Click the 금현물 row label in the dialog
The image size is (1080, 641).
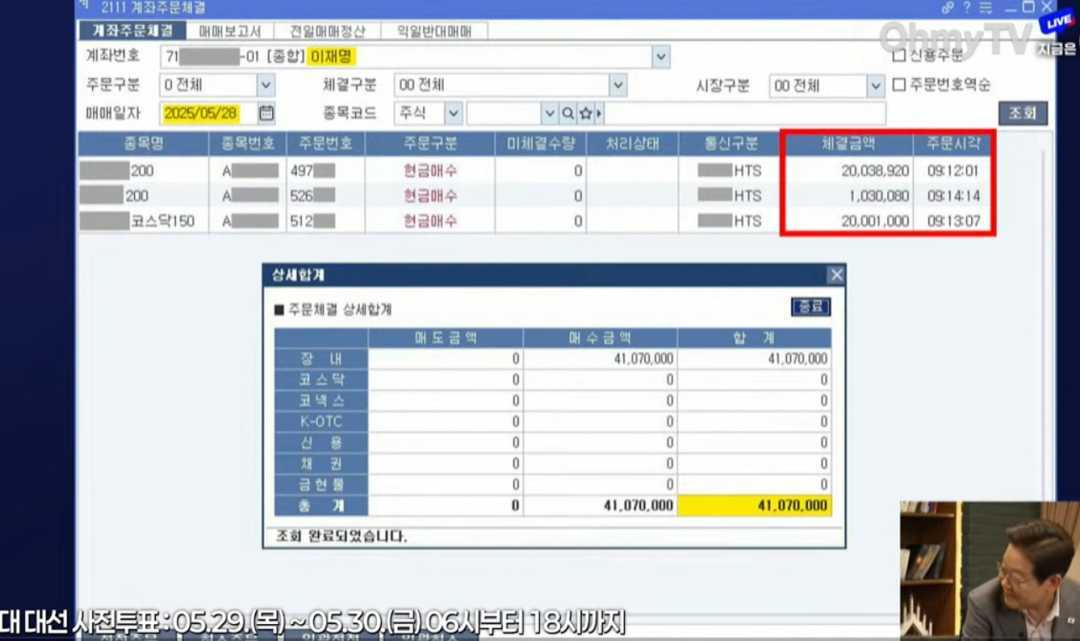click(321, 485)
